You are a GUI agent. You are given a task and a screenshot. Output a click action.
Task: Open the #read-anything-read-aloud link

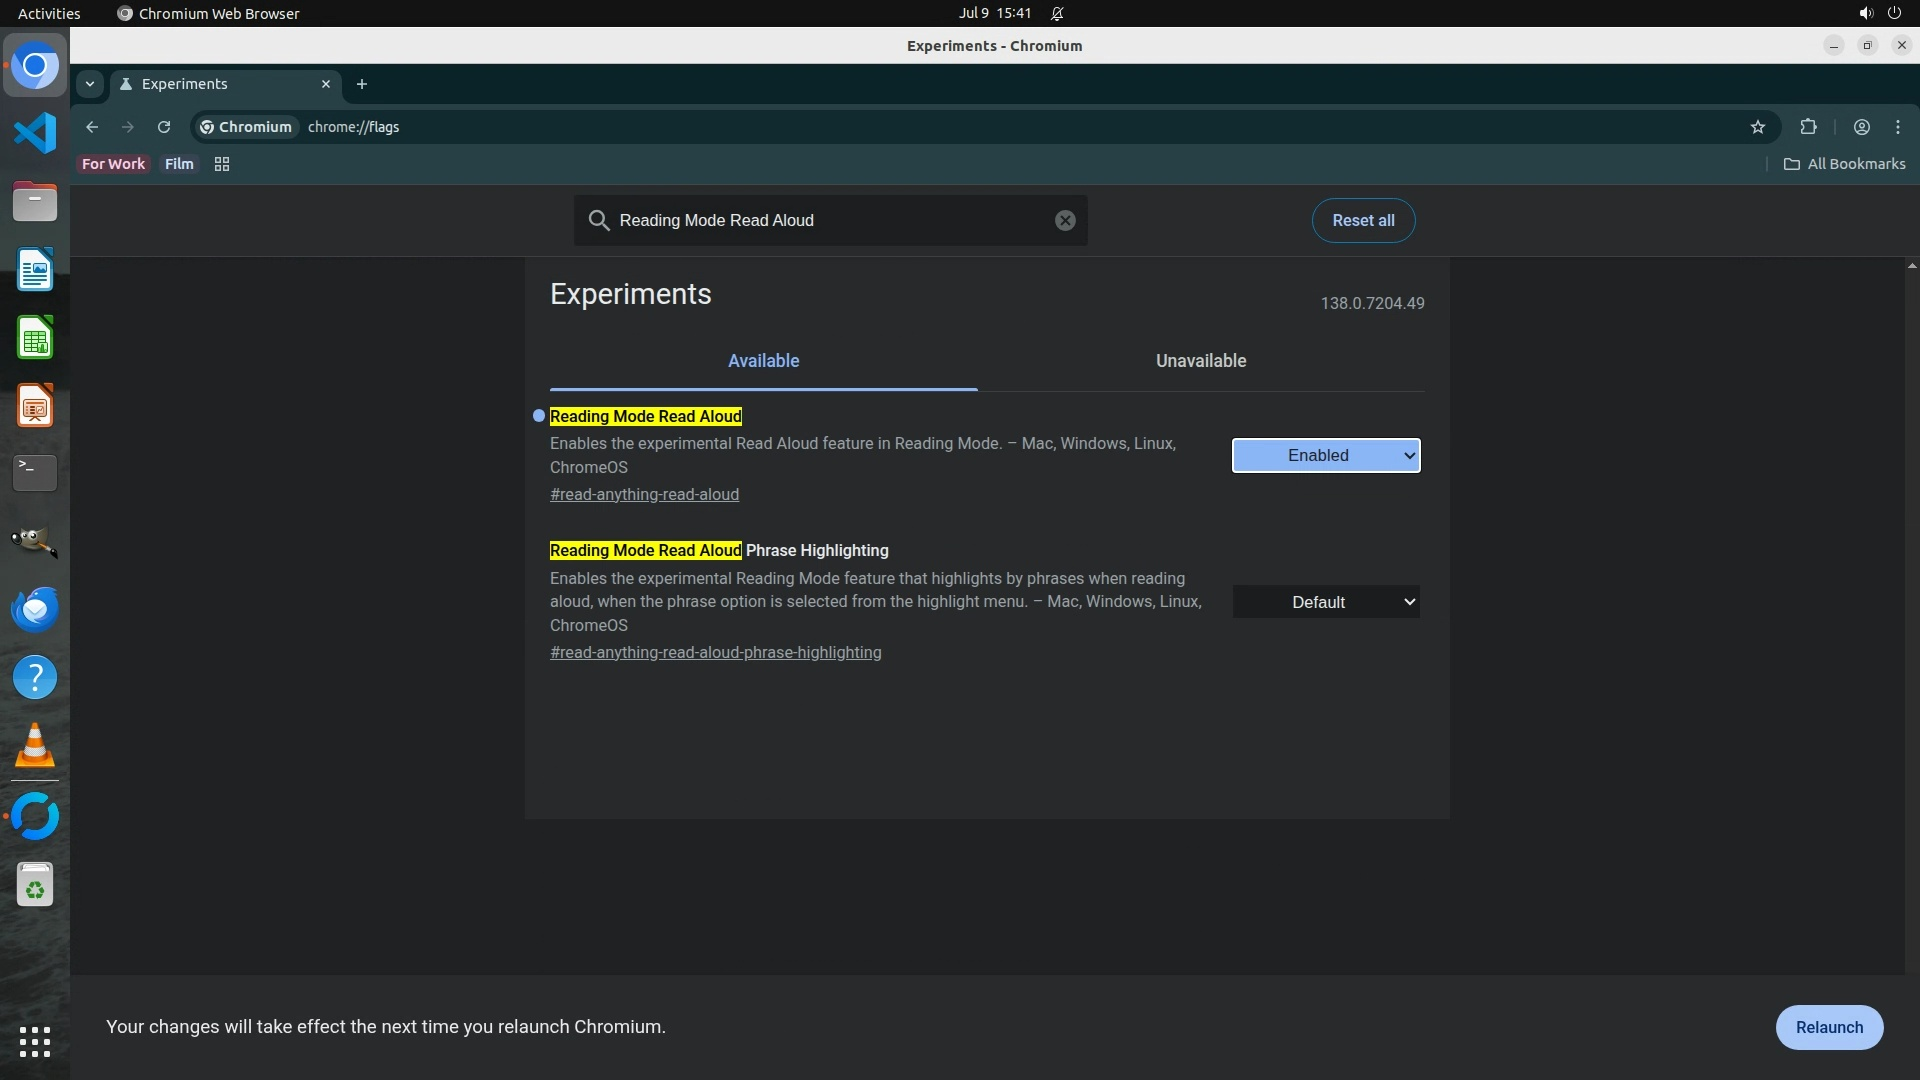644,494
